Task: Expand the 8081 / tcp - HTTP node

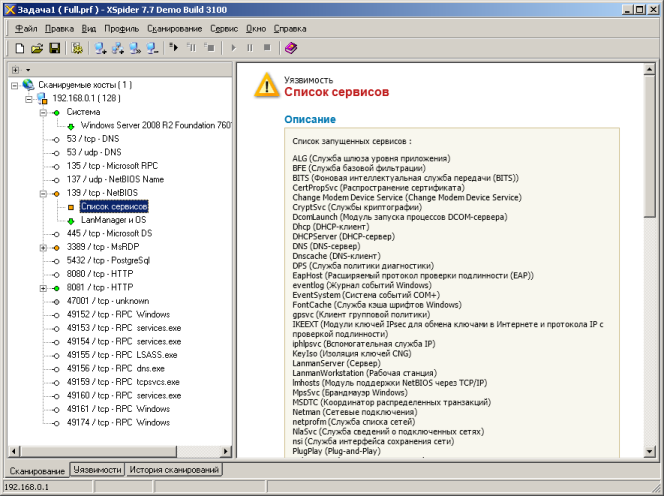Action: click(43, 288)
